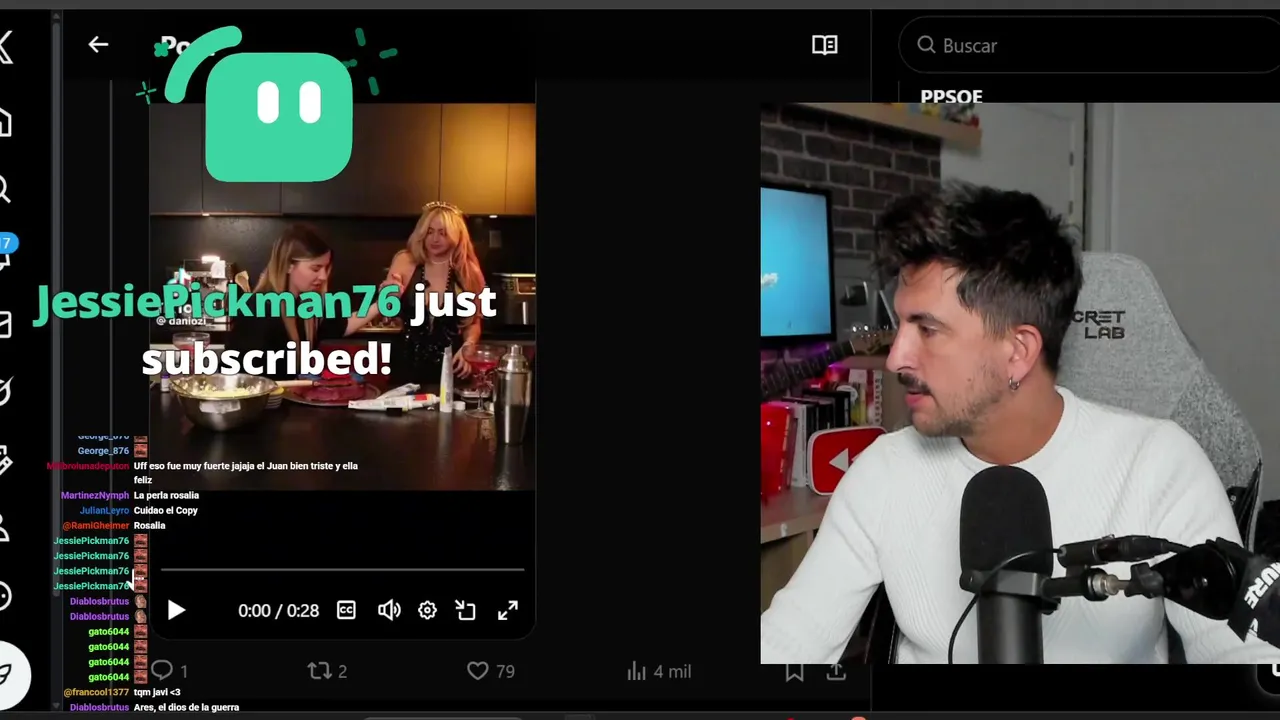1280x720 pixels.
Task: Open Explore search in X sidebar
Action: coord(5,189)
